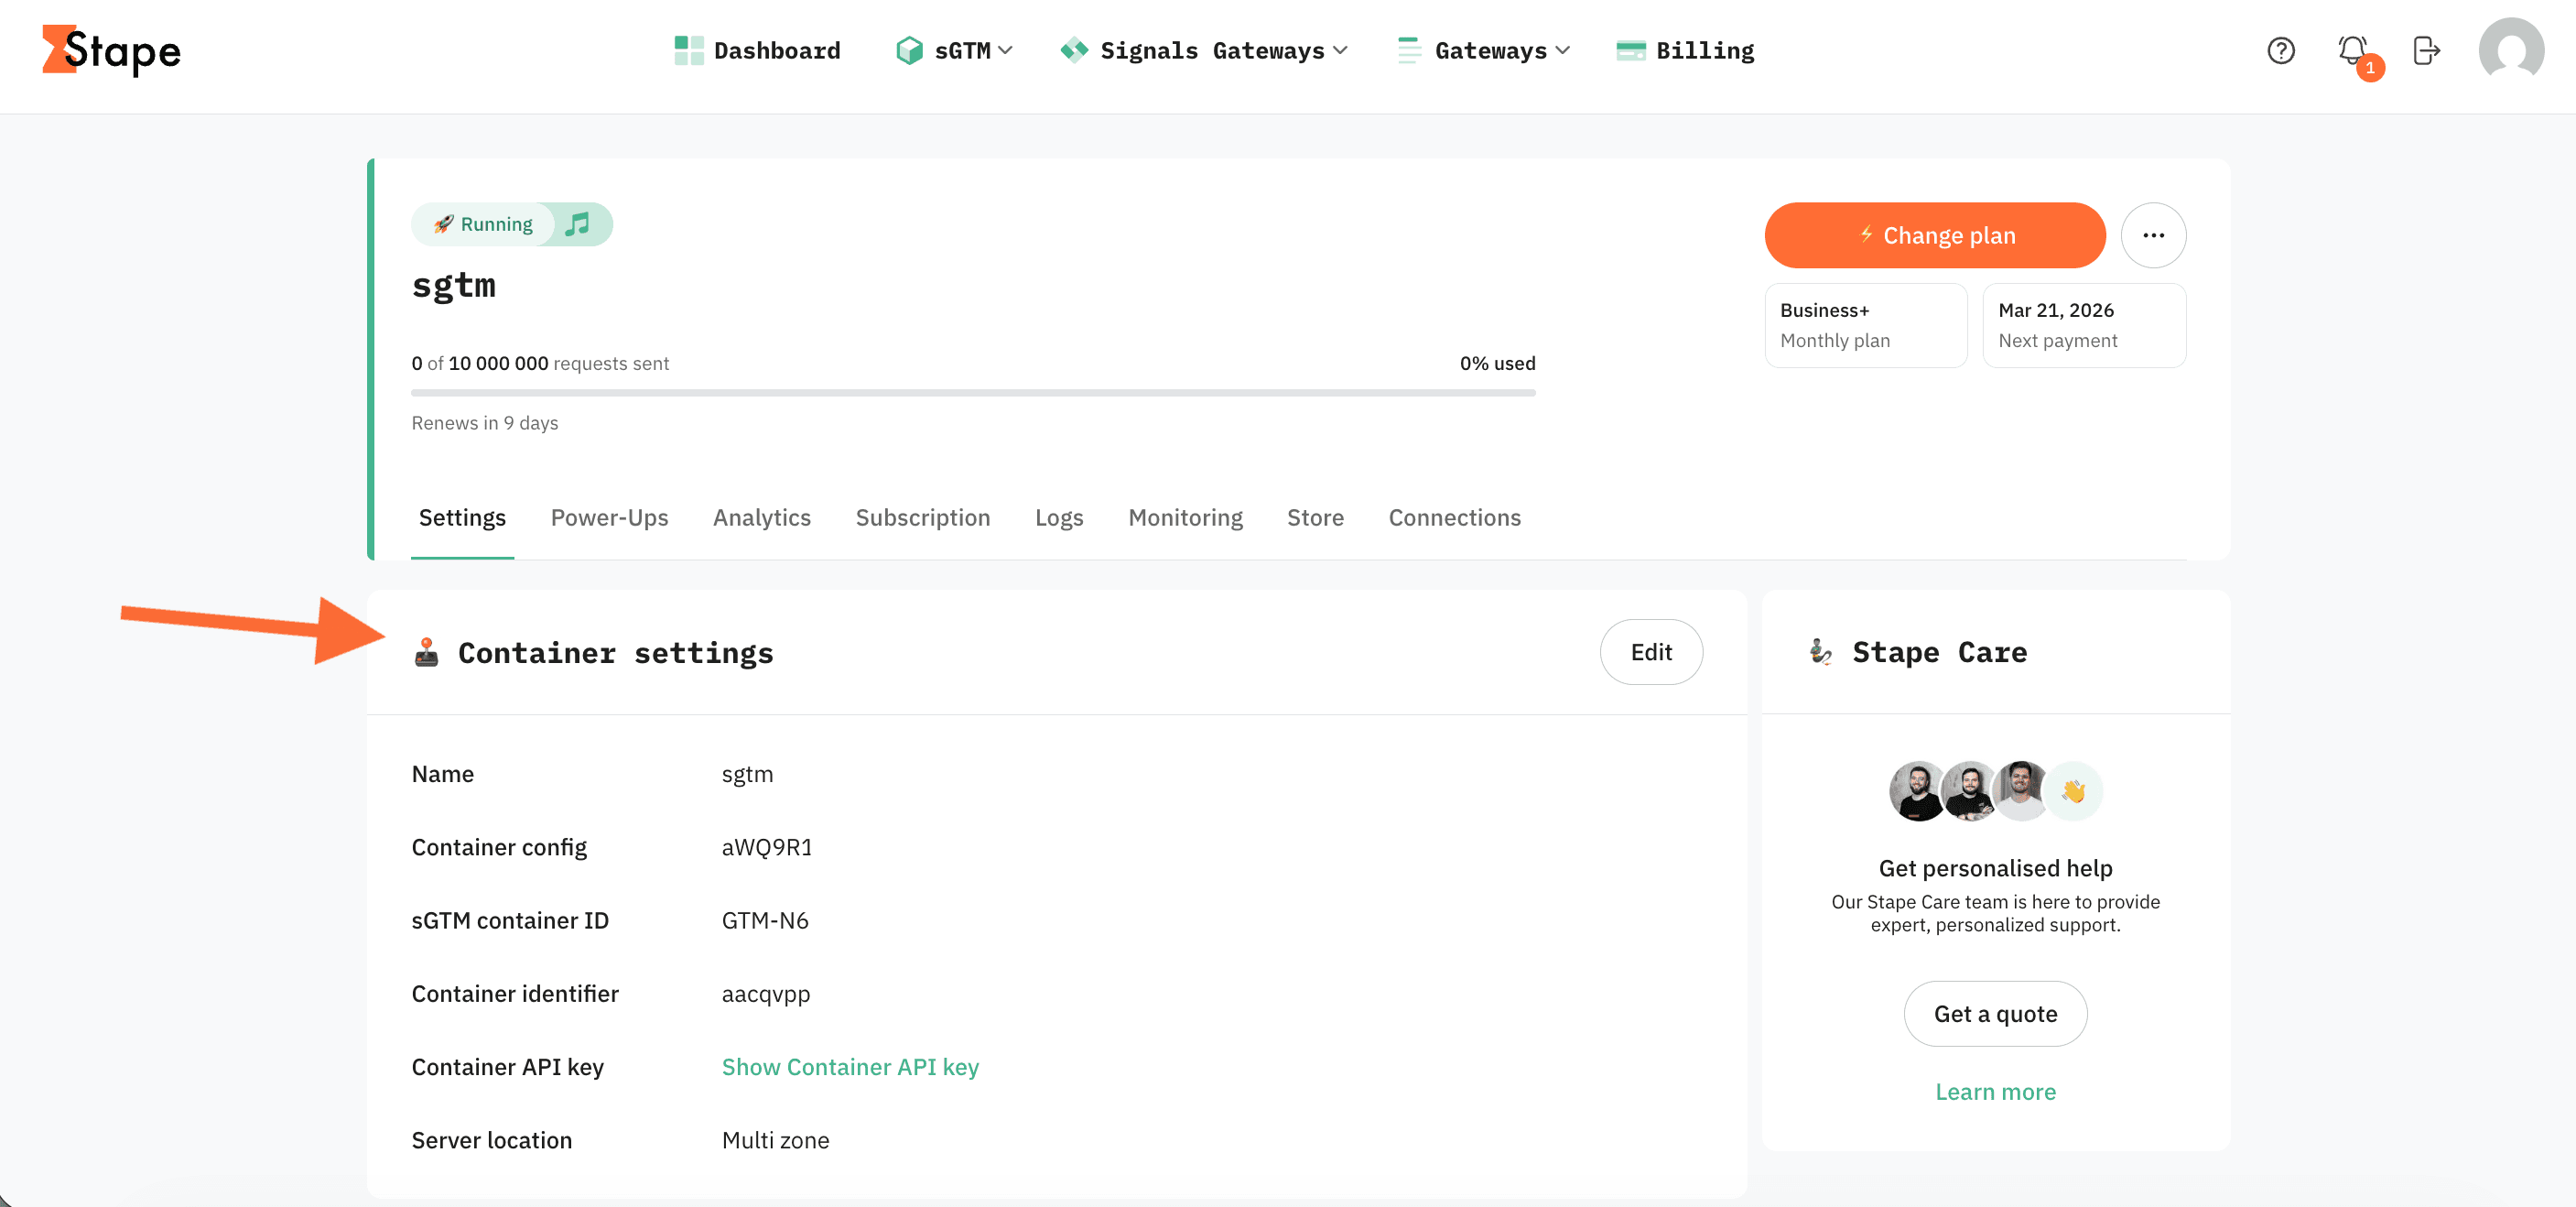Click the music note icon beside Running
This screenshot has height=1207, width=2576.
577,224
